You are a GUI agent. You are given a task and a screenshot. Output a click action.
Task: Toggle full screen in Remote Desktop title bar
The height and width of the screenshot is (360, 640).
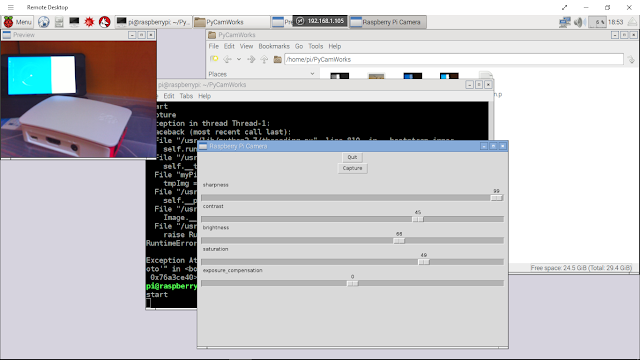[x=564, y=7]
